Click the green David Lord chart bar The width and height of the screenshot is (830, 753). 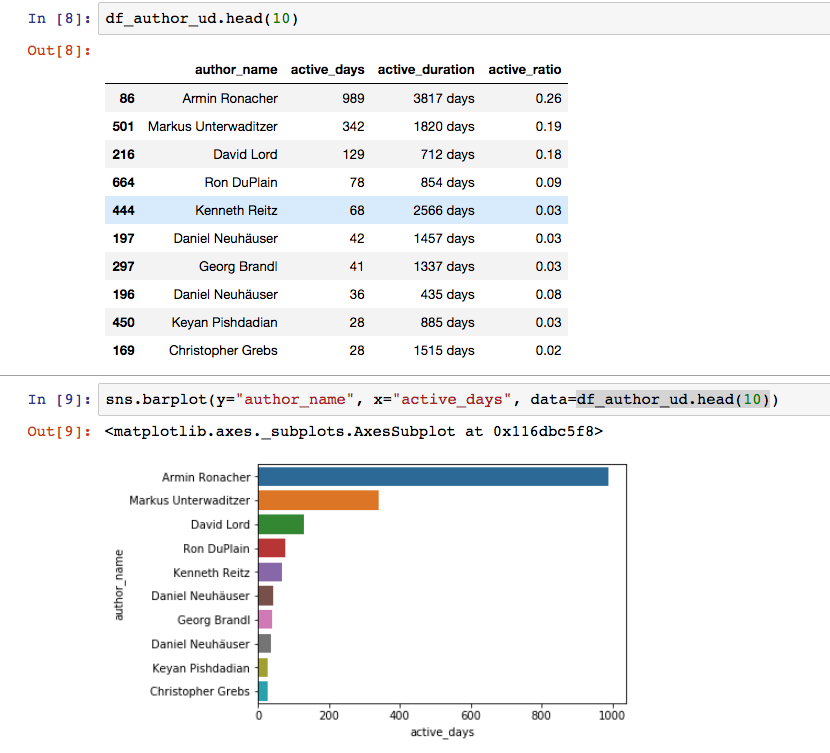[281, 524]
